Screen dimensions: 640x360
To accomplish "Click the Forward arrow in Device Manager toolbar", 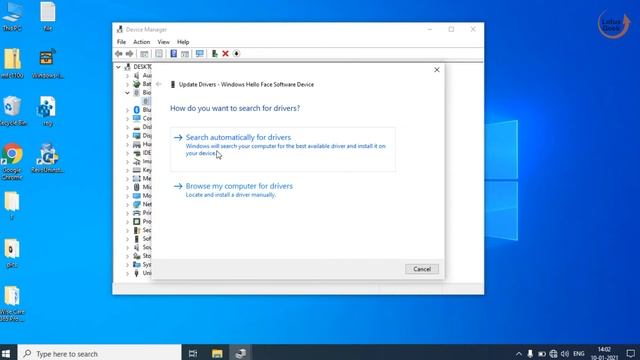I will 129,53.
